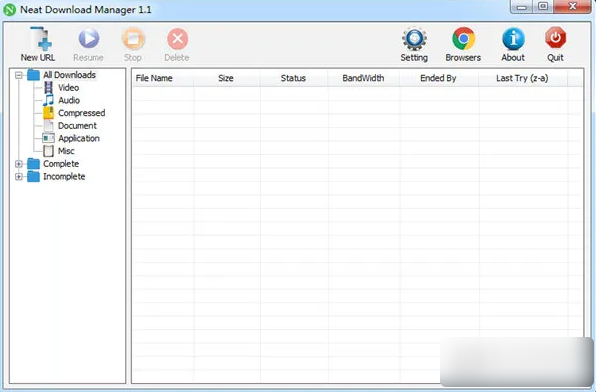This screenshot has width=596, height=392.
Task: Open the About info icon
Action: tap(513, 39)
